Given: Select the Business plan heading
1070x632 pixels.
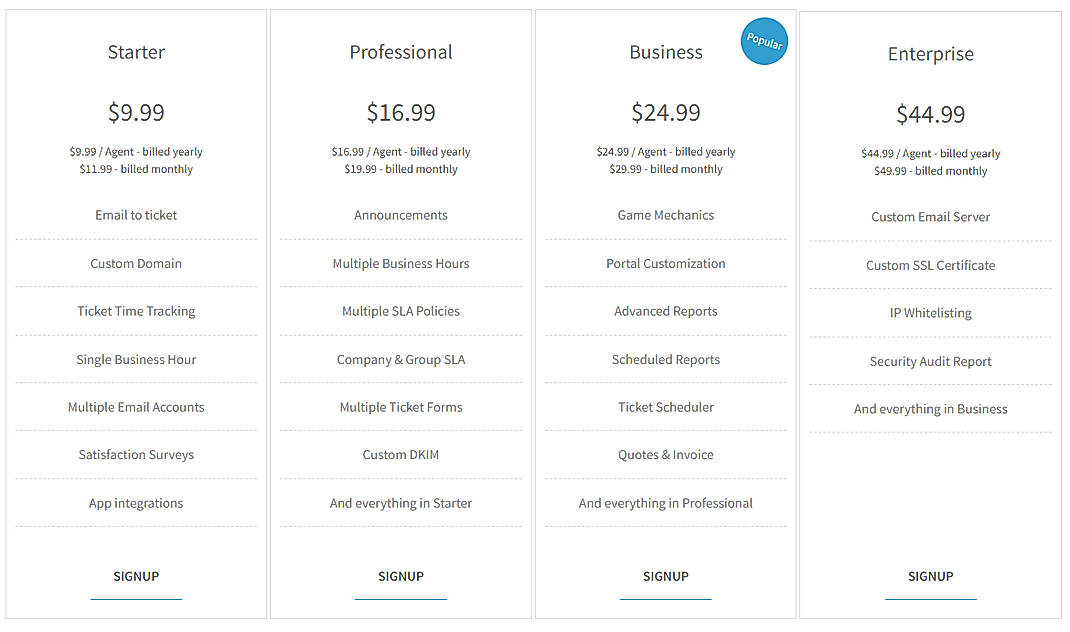Looking at the screenshot, I should [666, 51].
